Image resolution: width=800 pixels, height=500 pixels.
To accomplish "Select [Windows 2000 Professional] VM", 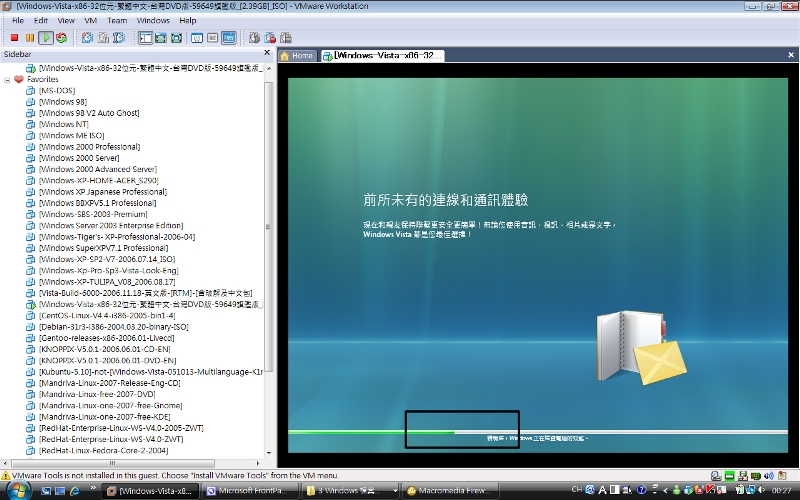I will point(89,146).
